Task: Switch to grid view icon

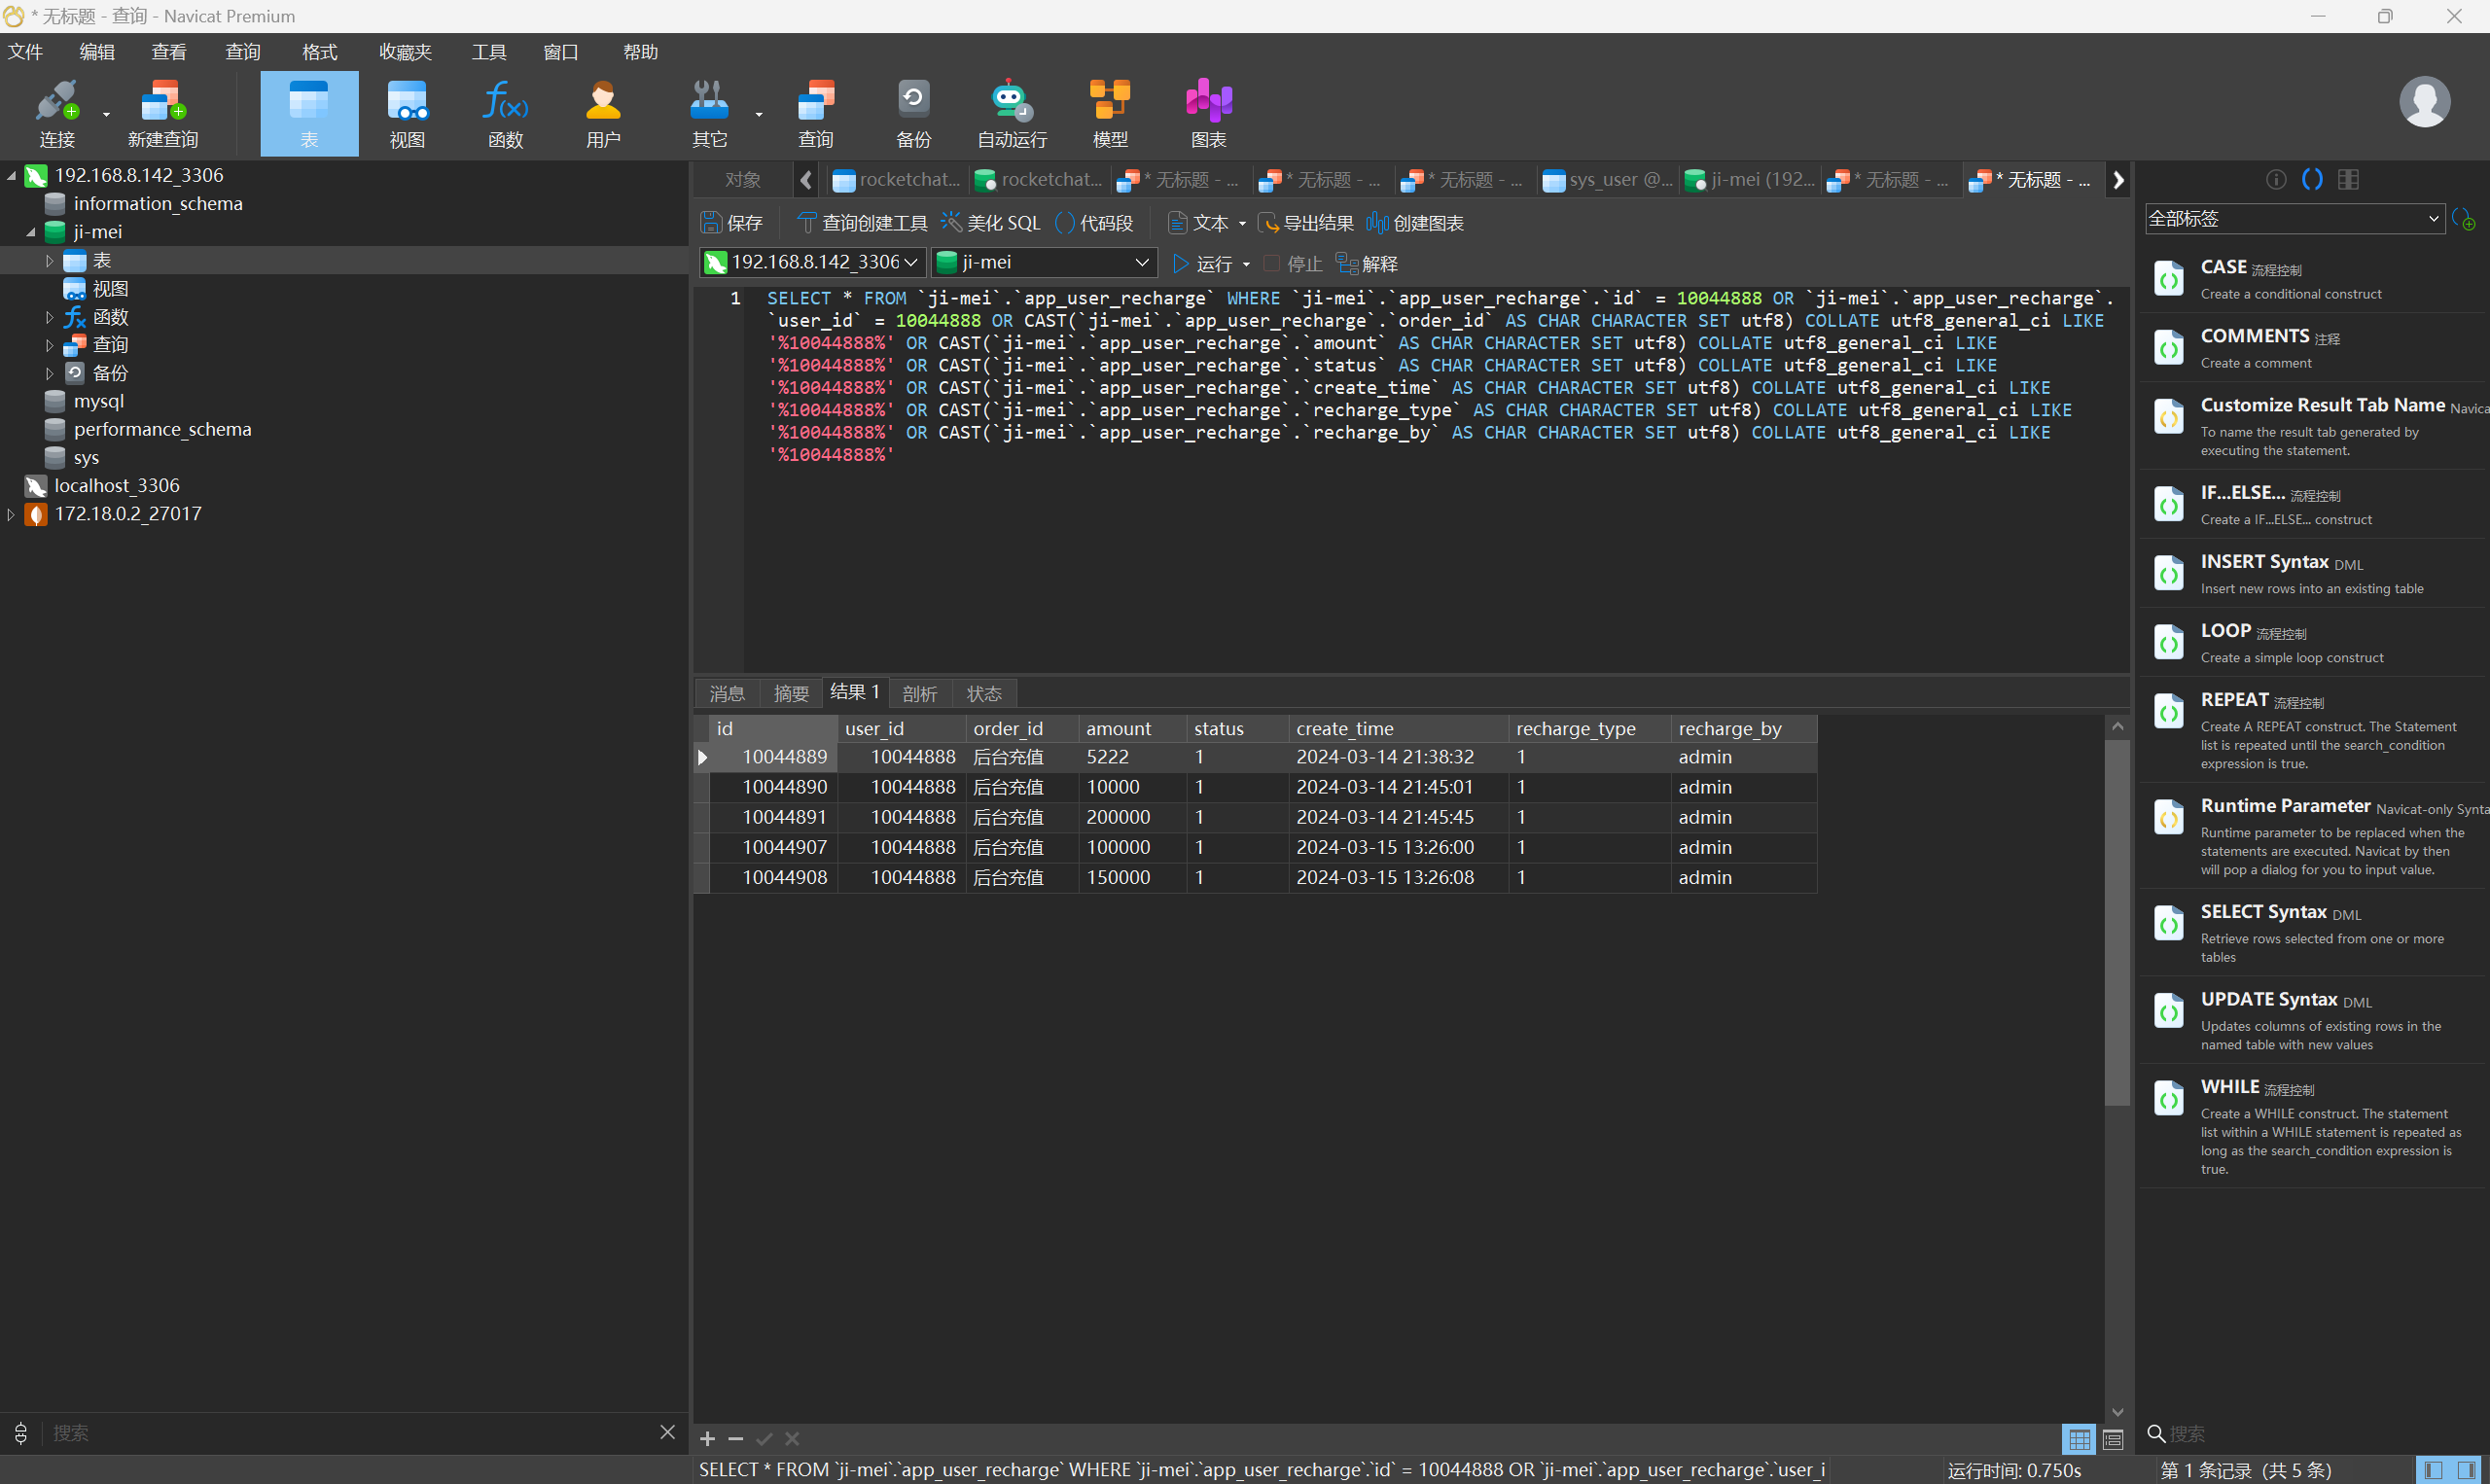Action: pyautogui.click(x=2079, y=1439)
